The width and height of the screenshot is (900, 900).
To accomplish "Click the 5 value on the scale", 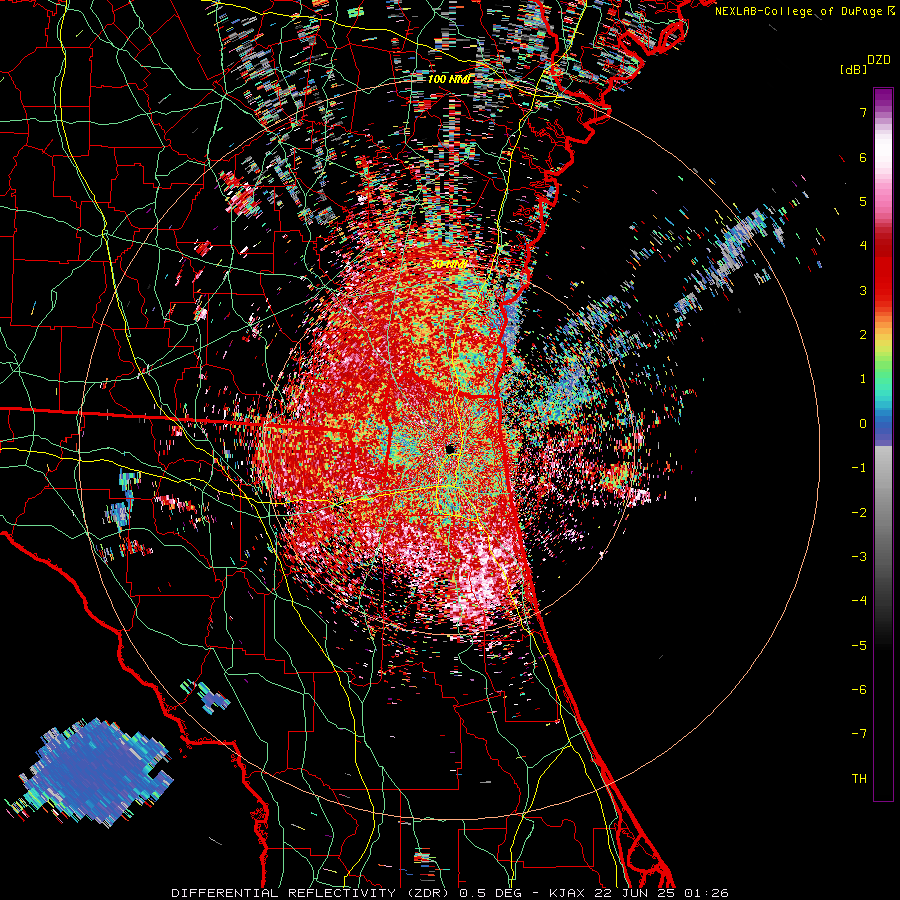I will coord(863,201).
